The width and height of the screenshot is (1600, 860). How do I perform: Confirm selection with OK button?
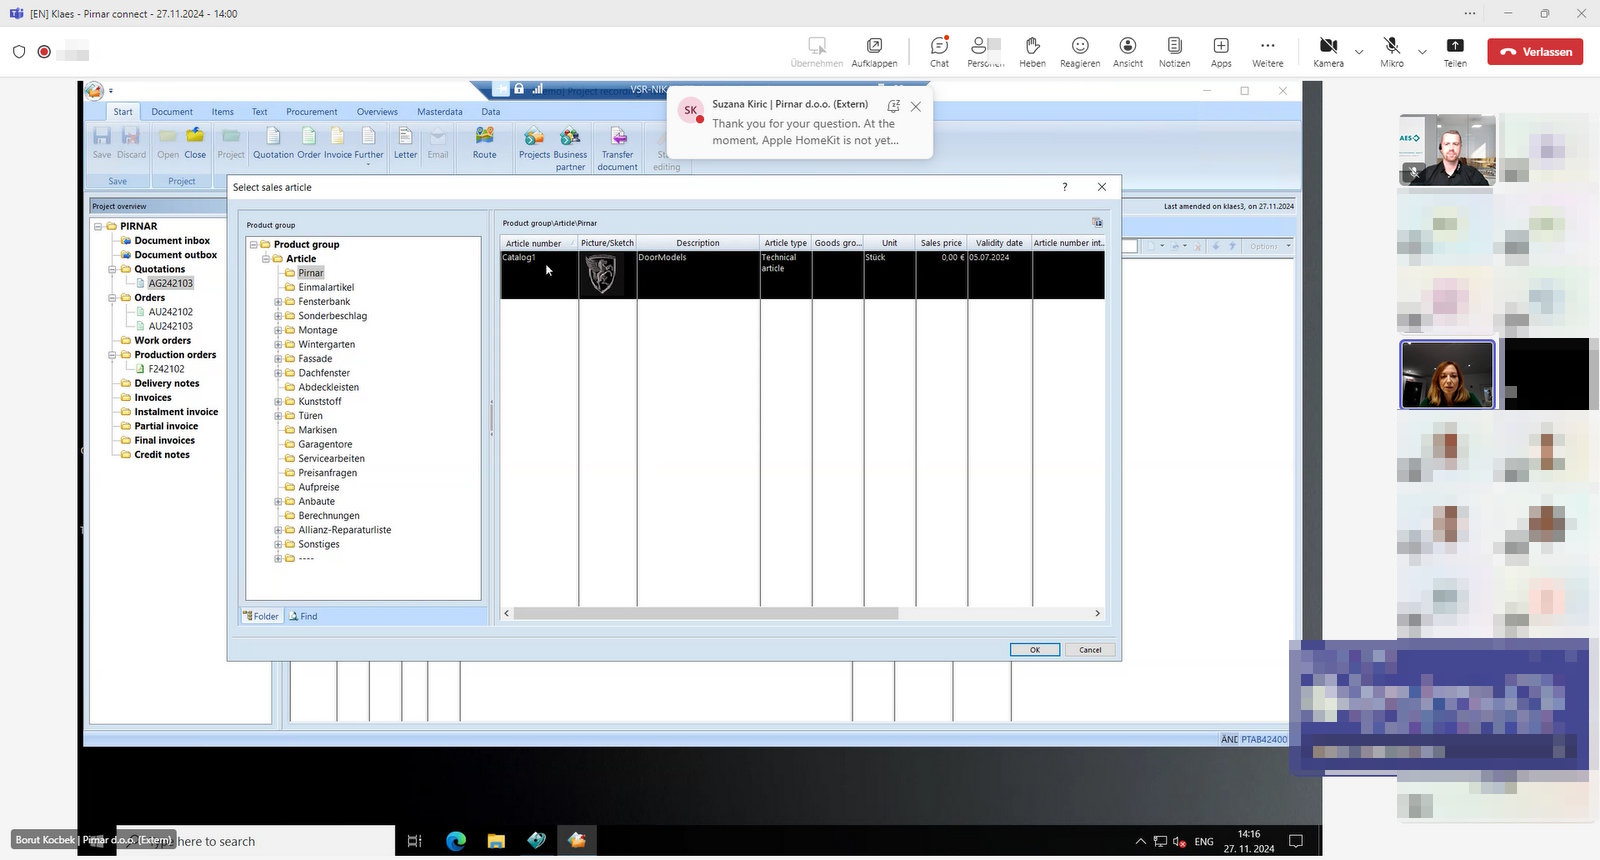[1034, 650]
